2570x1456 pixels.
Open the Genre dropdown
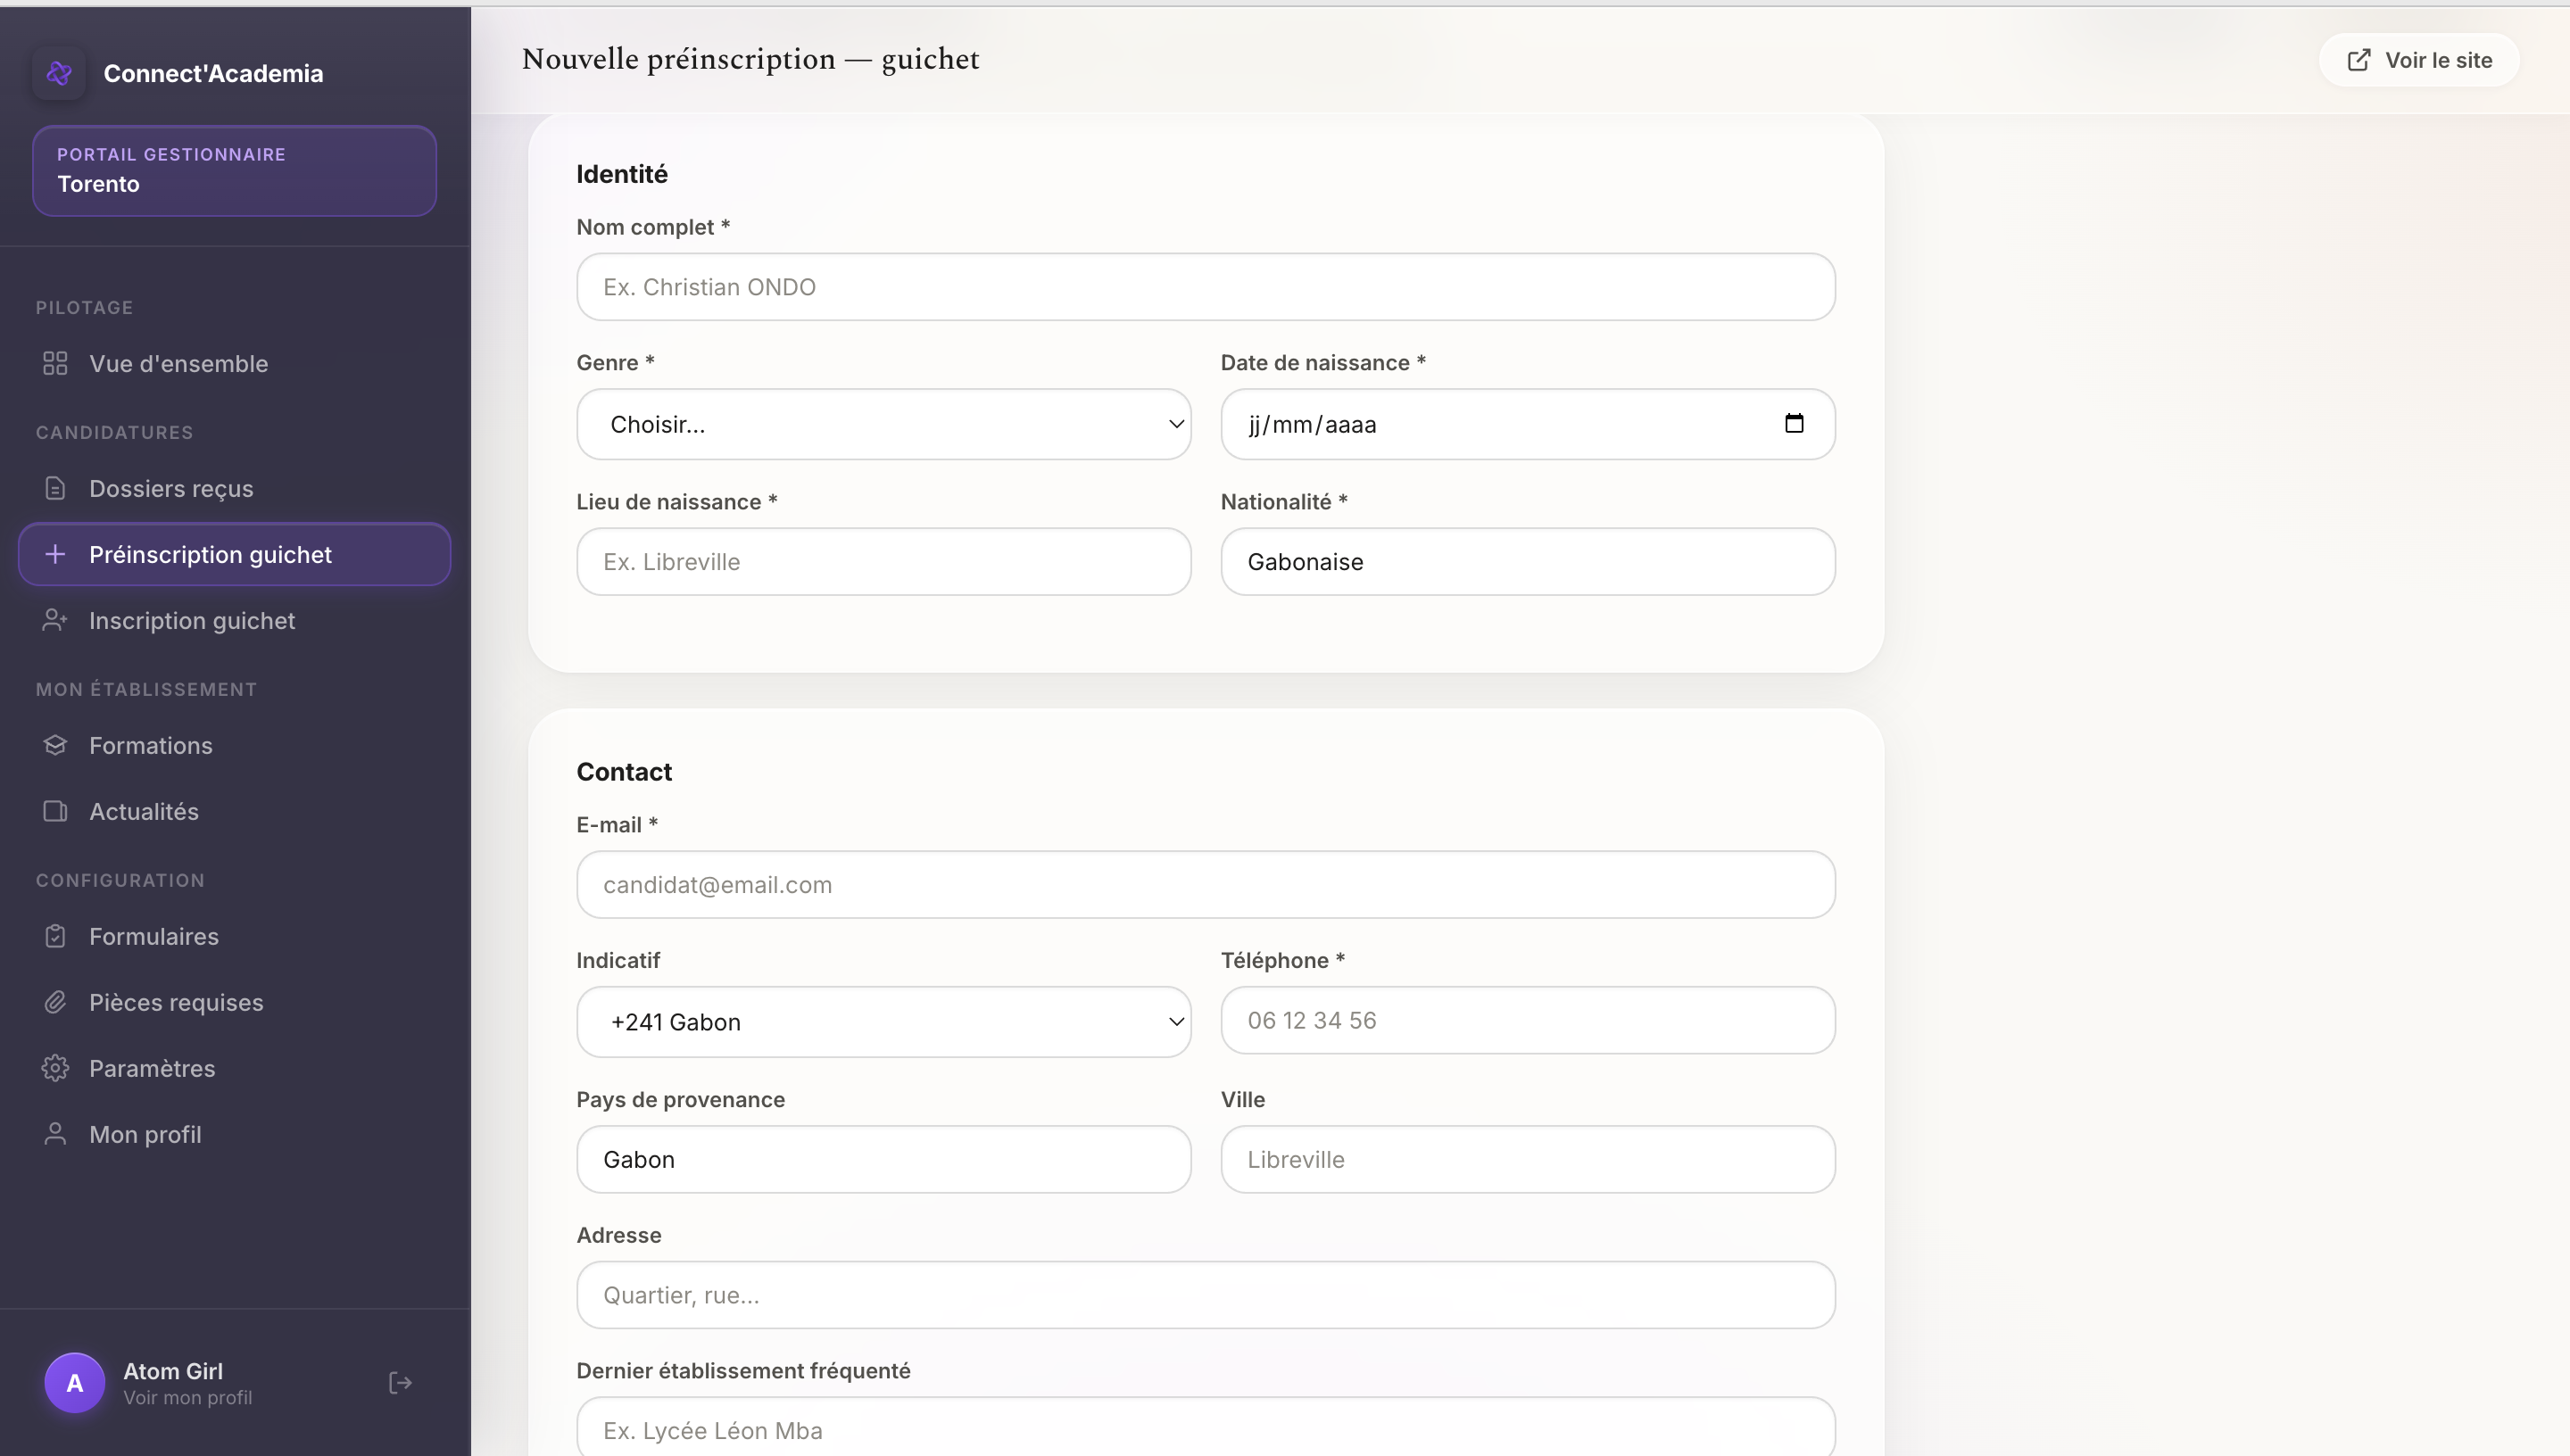(x=883, y=424)
